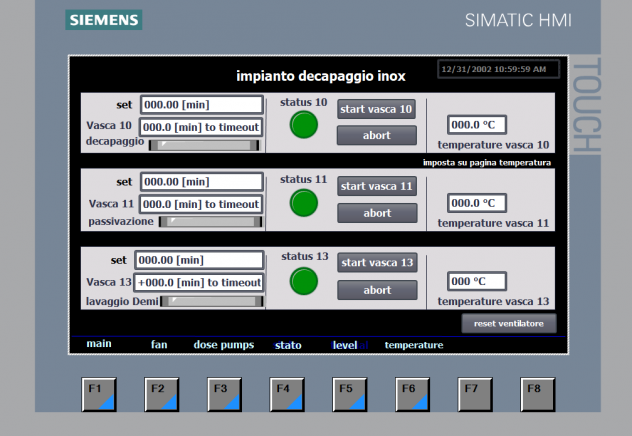Click the vasca 10 temperature value
Screen dimensions: 632x436
[x=477, y=125]
